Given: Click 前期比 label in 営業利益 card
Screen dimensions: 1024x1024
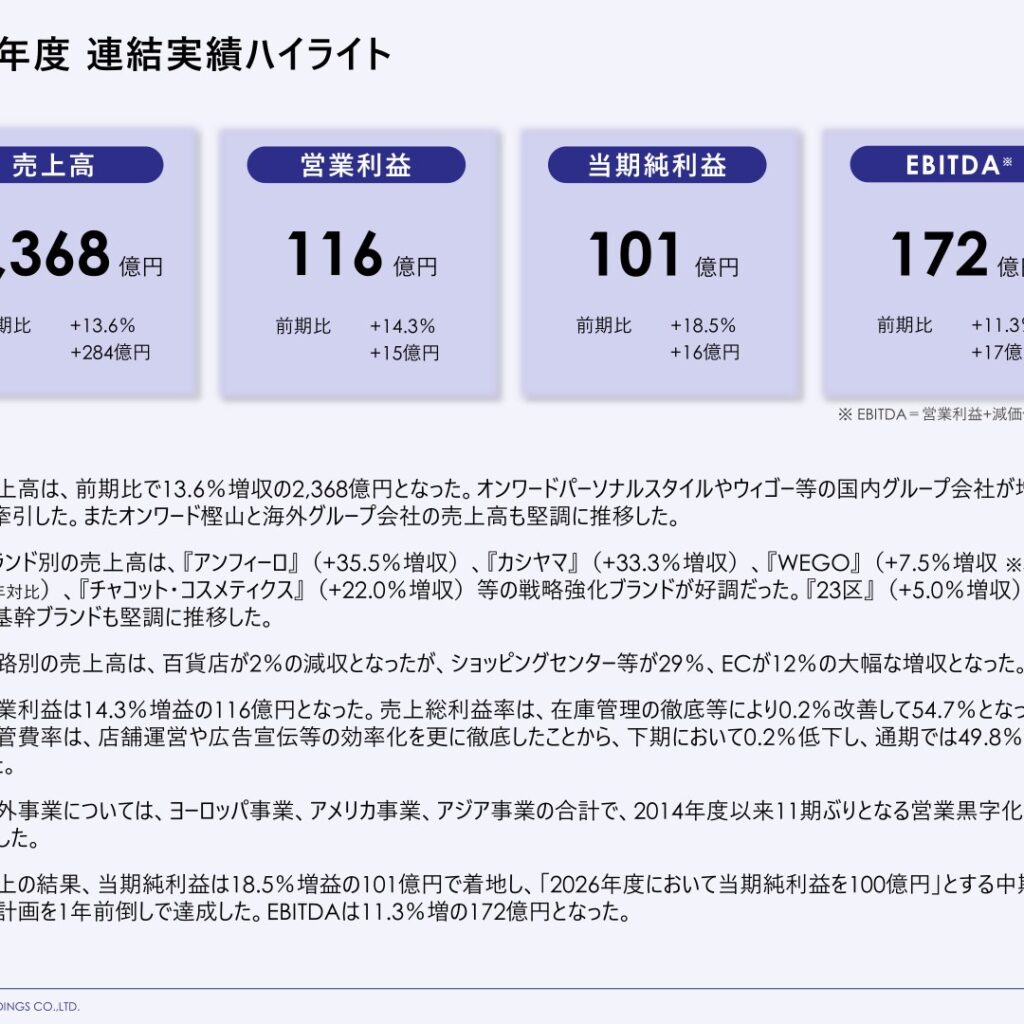Looking at the screenshot, I should pos(303,326).
